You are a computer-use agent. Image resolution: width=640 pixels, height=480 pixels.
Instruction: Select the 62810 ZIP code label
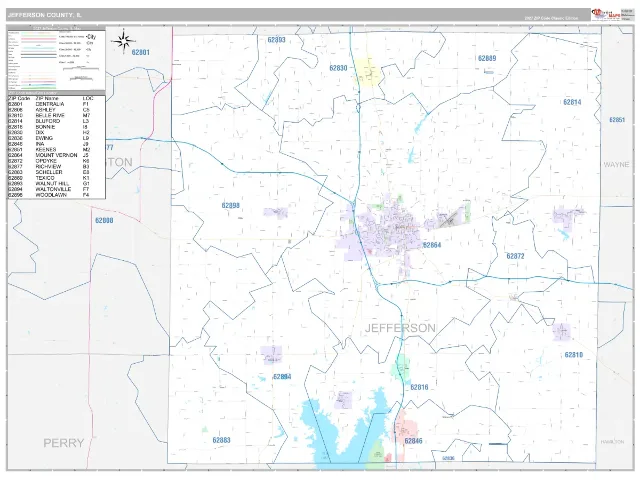574,355
